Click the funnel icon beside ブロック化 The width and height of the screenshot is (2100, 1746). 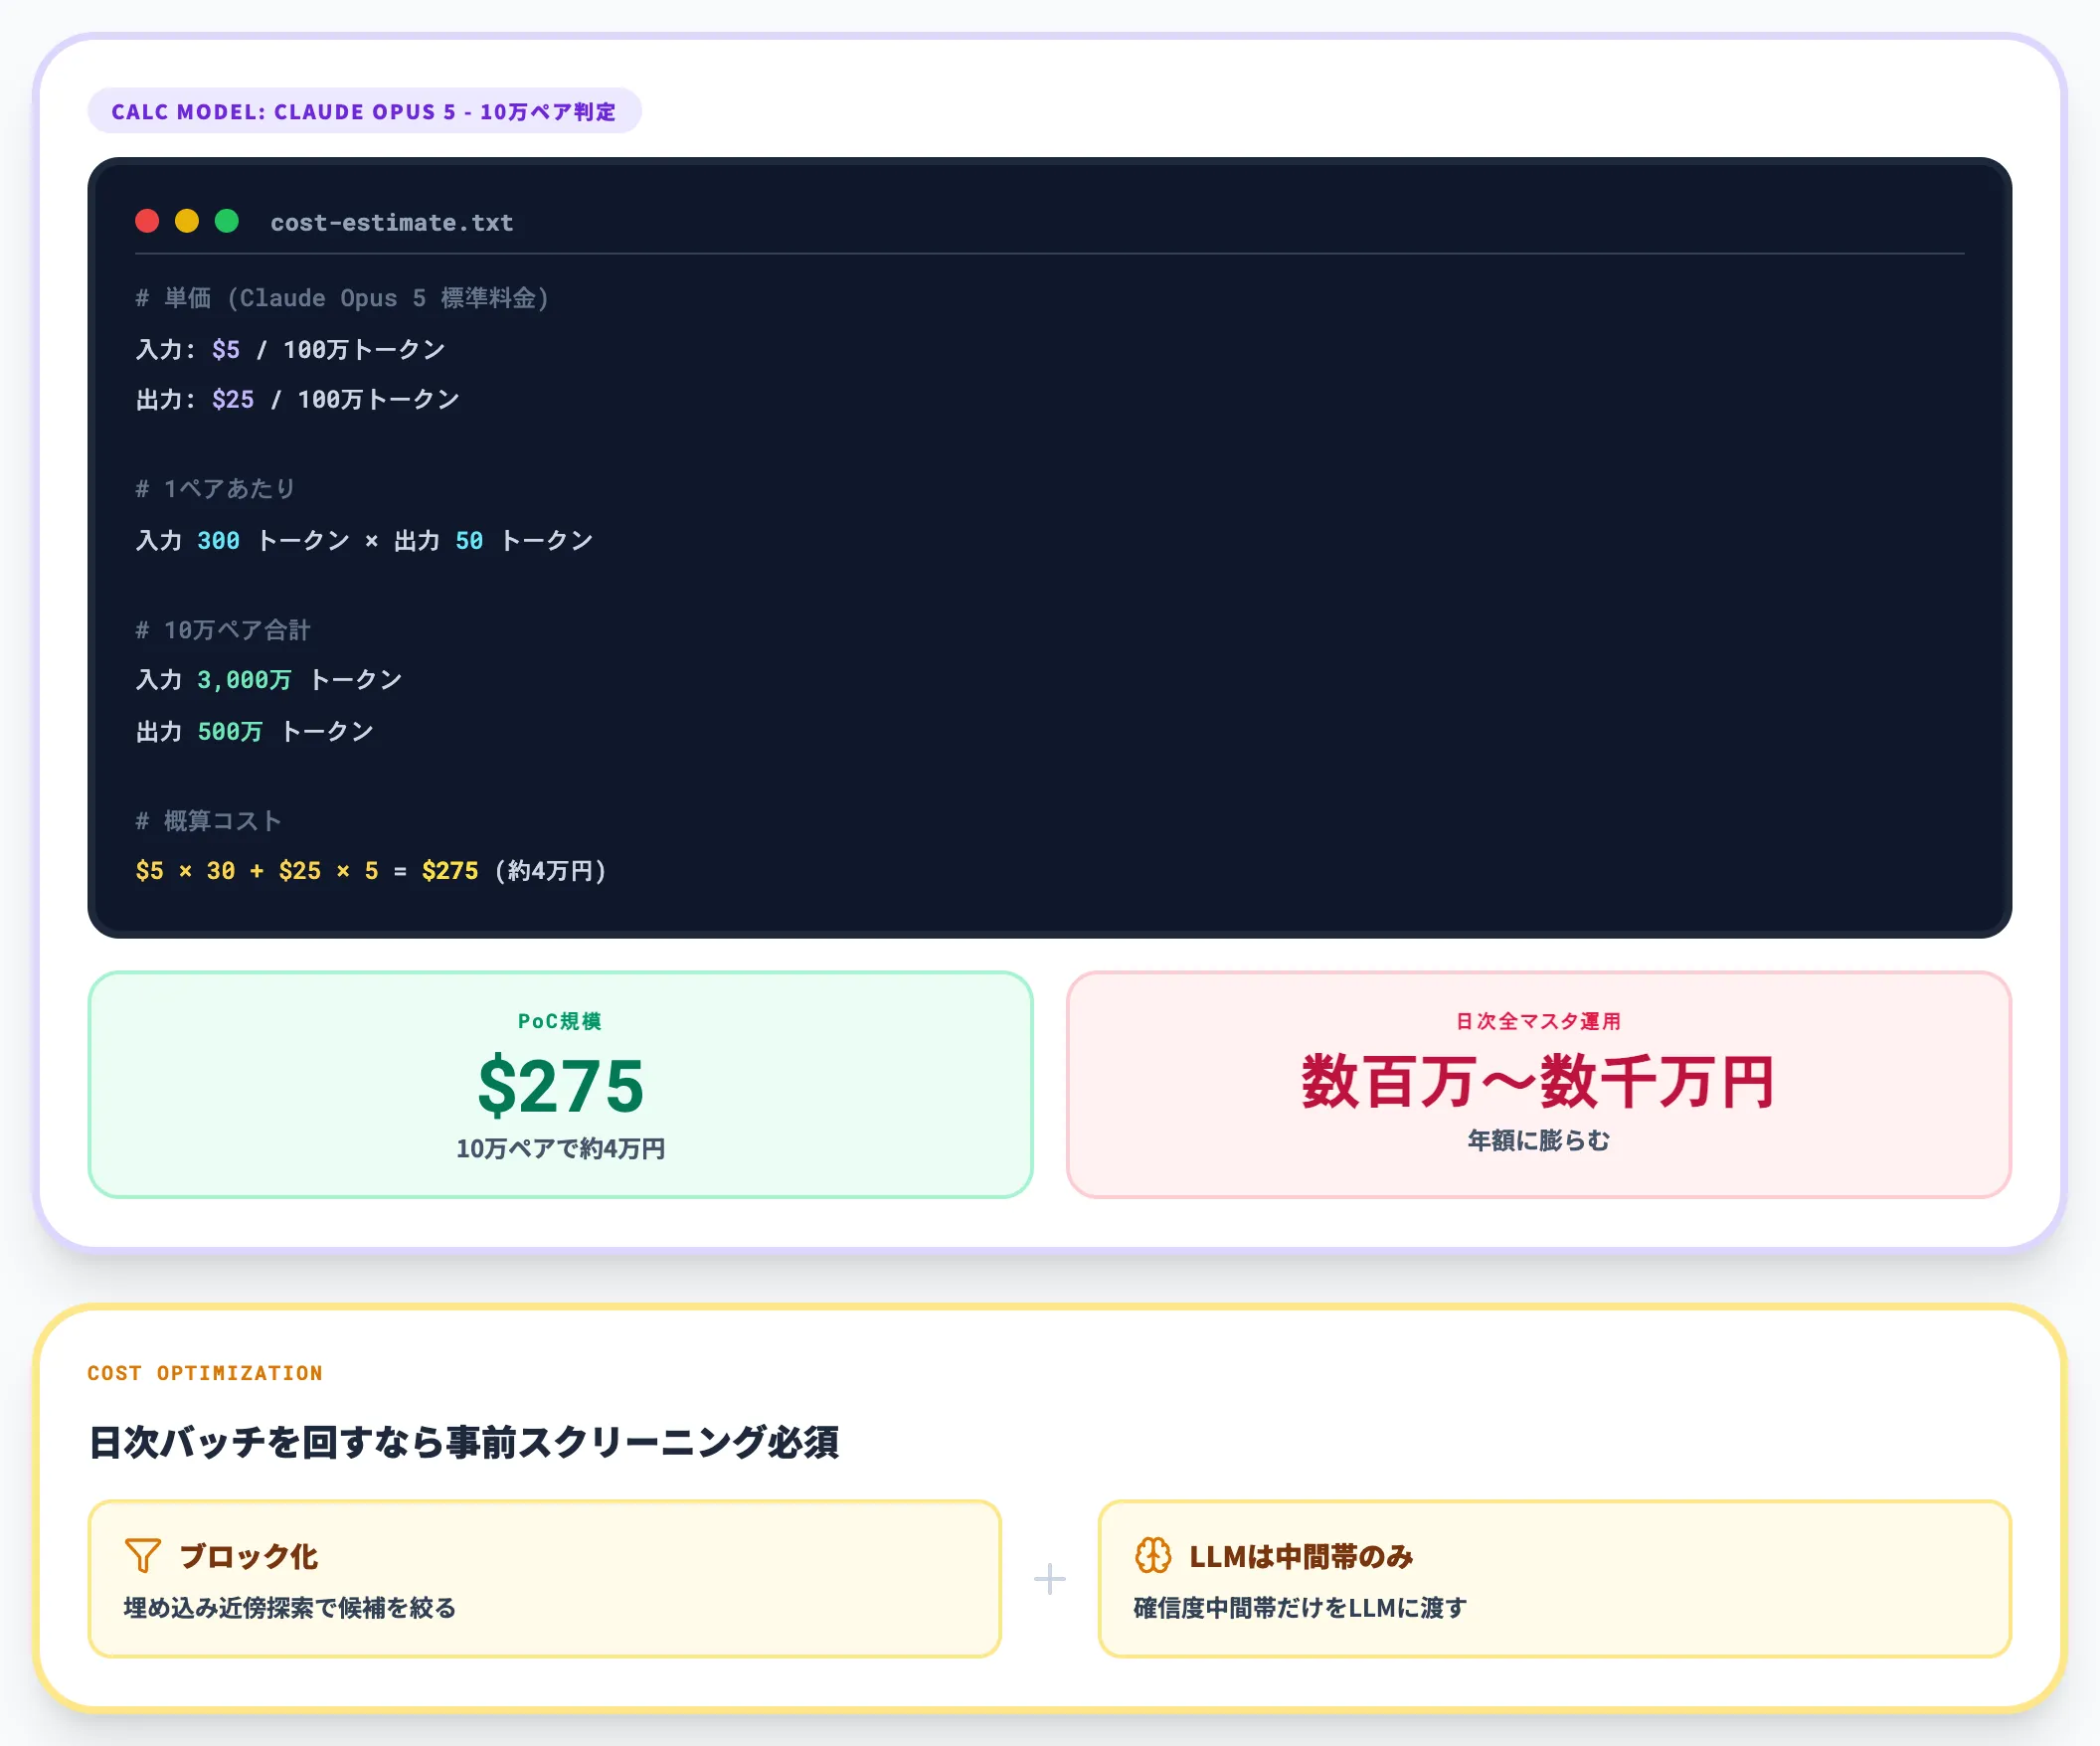tap(143, 1555)
